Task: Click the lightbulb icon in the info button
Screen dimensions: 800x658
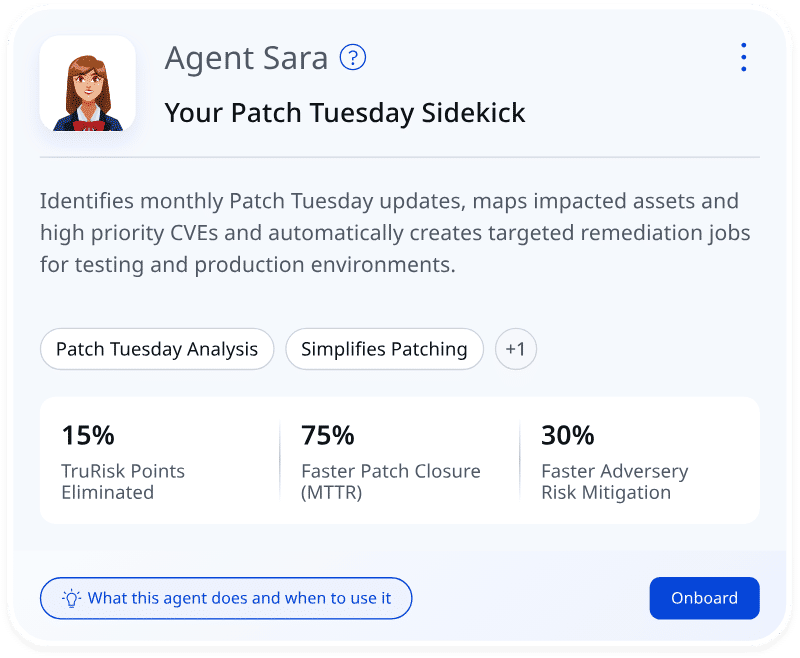Action: (71, 598)
